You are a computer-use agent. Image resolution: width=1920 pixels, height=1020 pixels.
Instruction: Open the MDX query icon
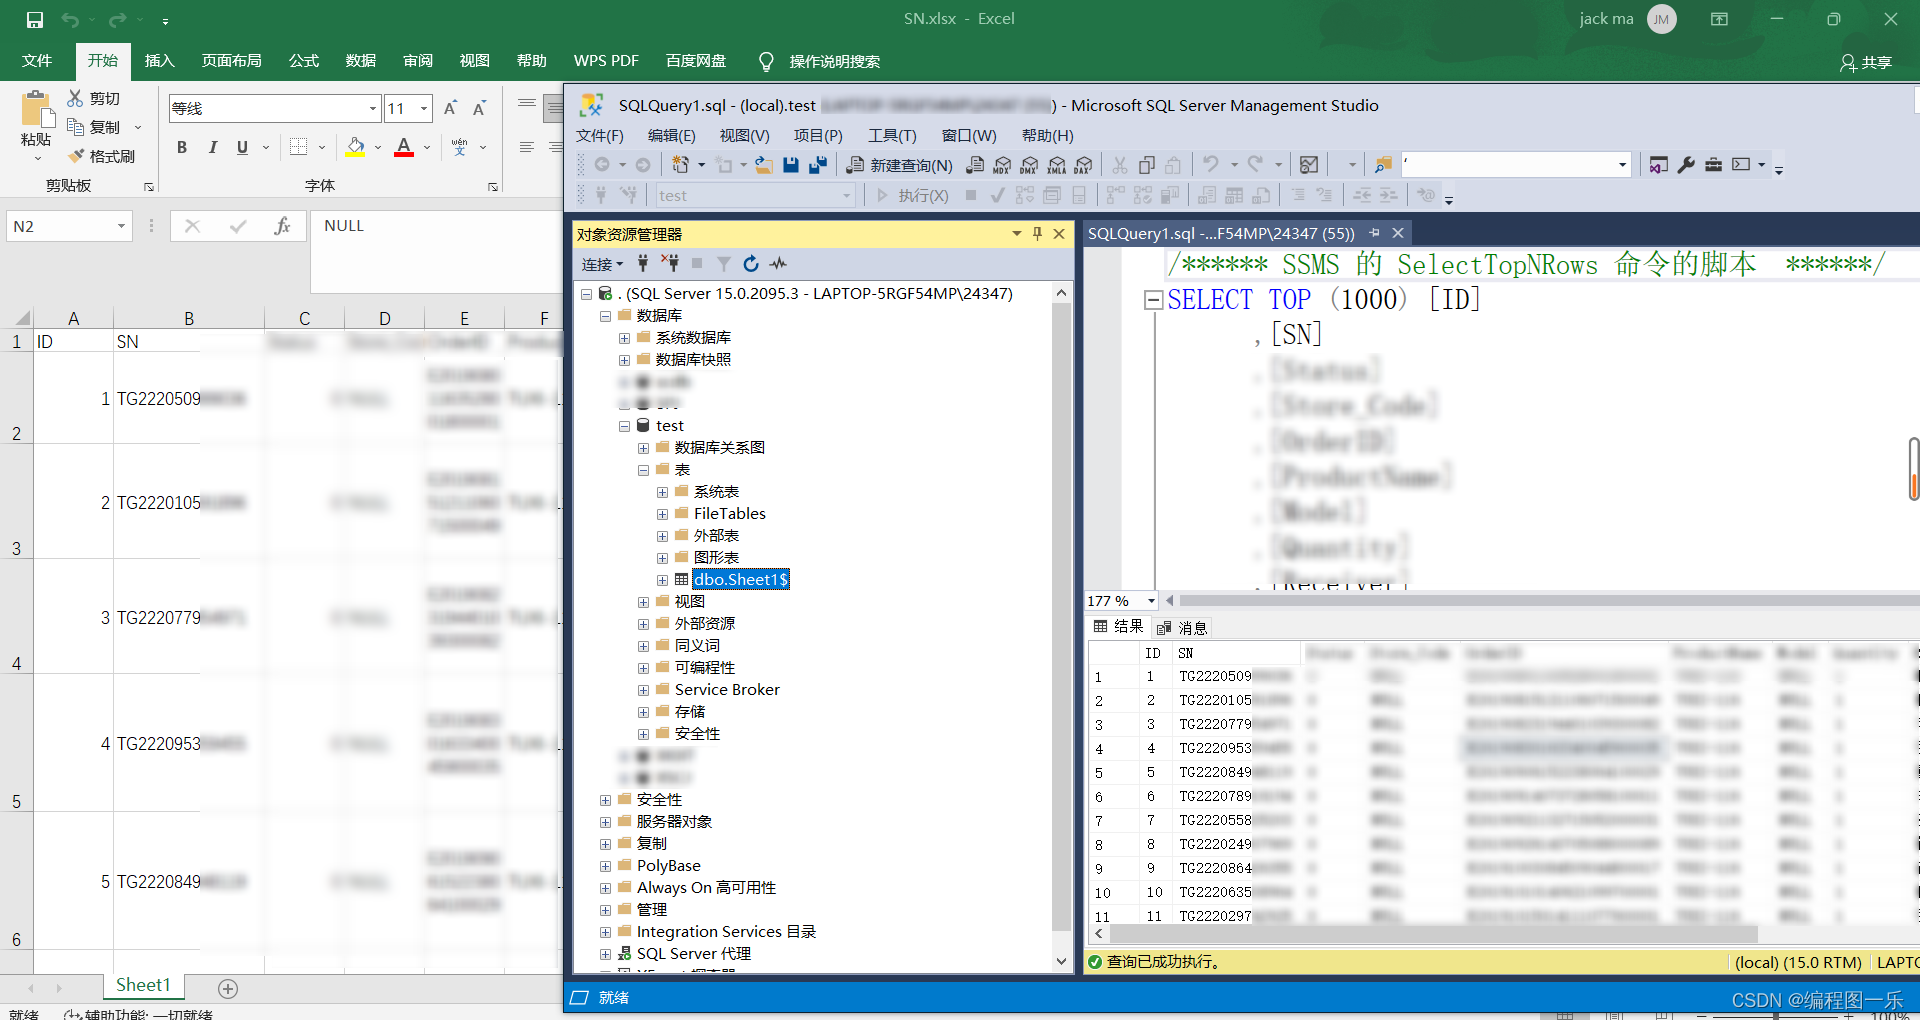(x=1003, y=165)
